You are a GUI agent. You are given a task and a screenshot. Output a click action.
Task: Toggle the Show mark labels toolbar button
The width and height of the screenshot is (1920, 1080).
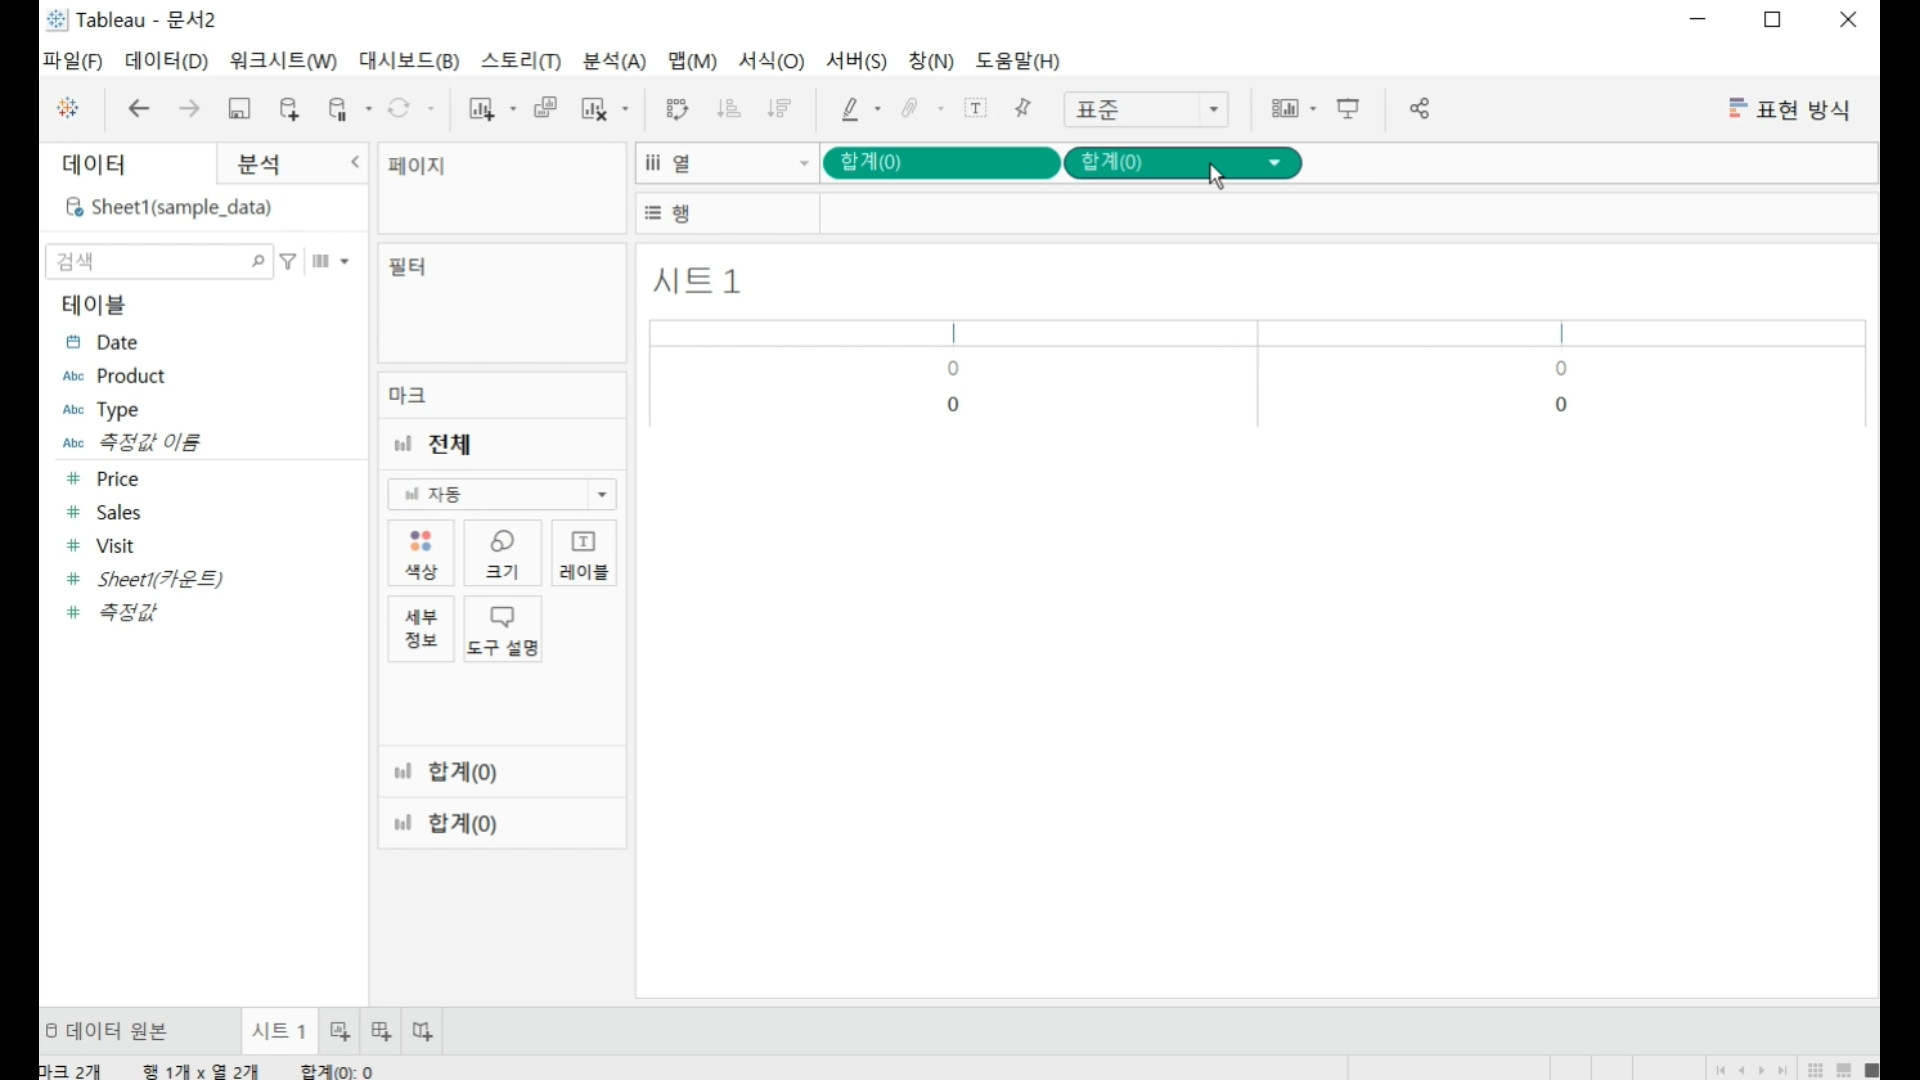(x=976, y=109)
